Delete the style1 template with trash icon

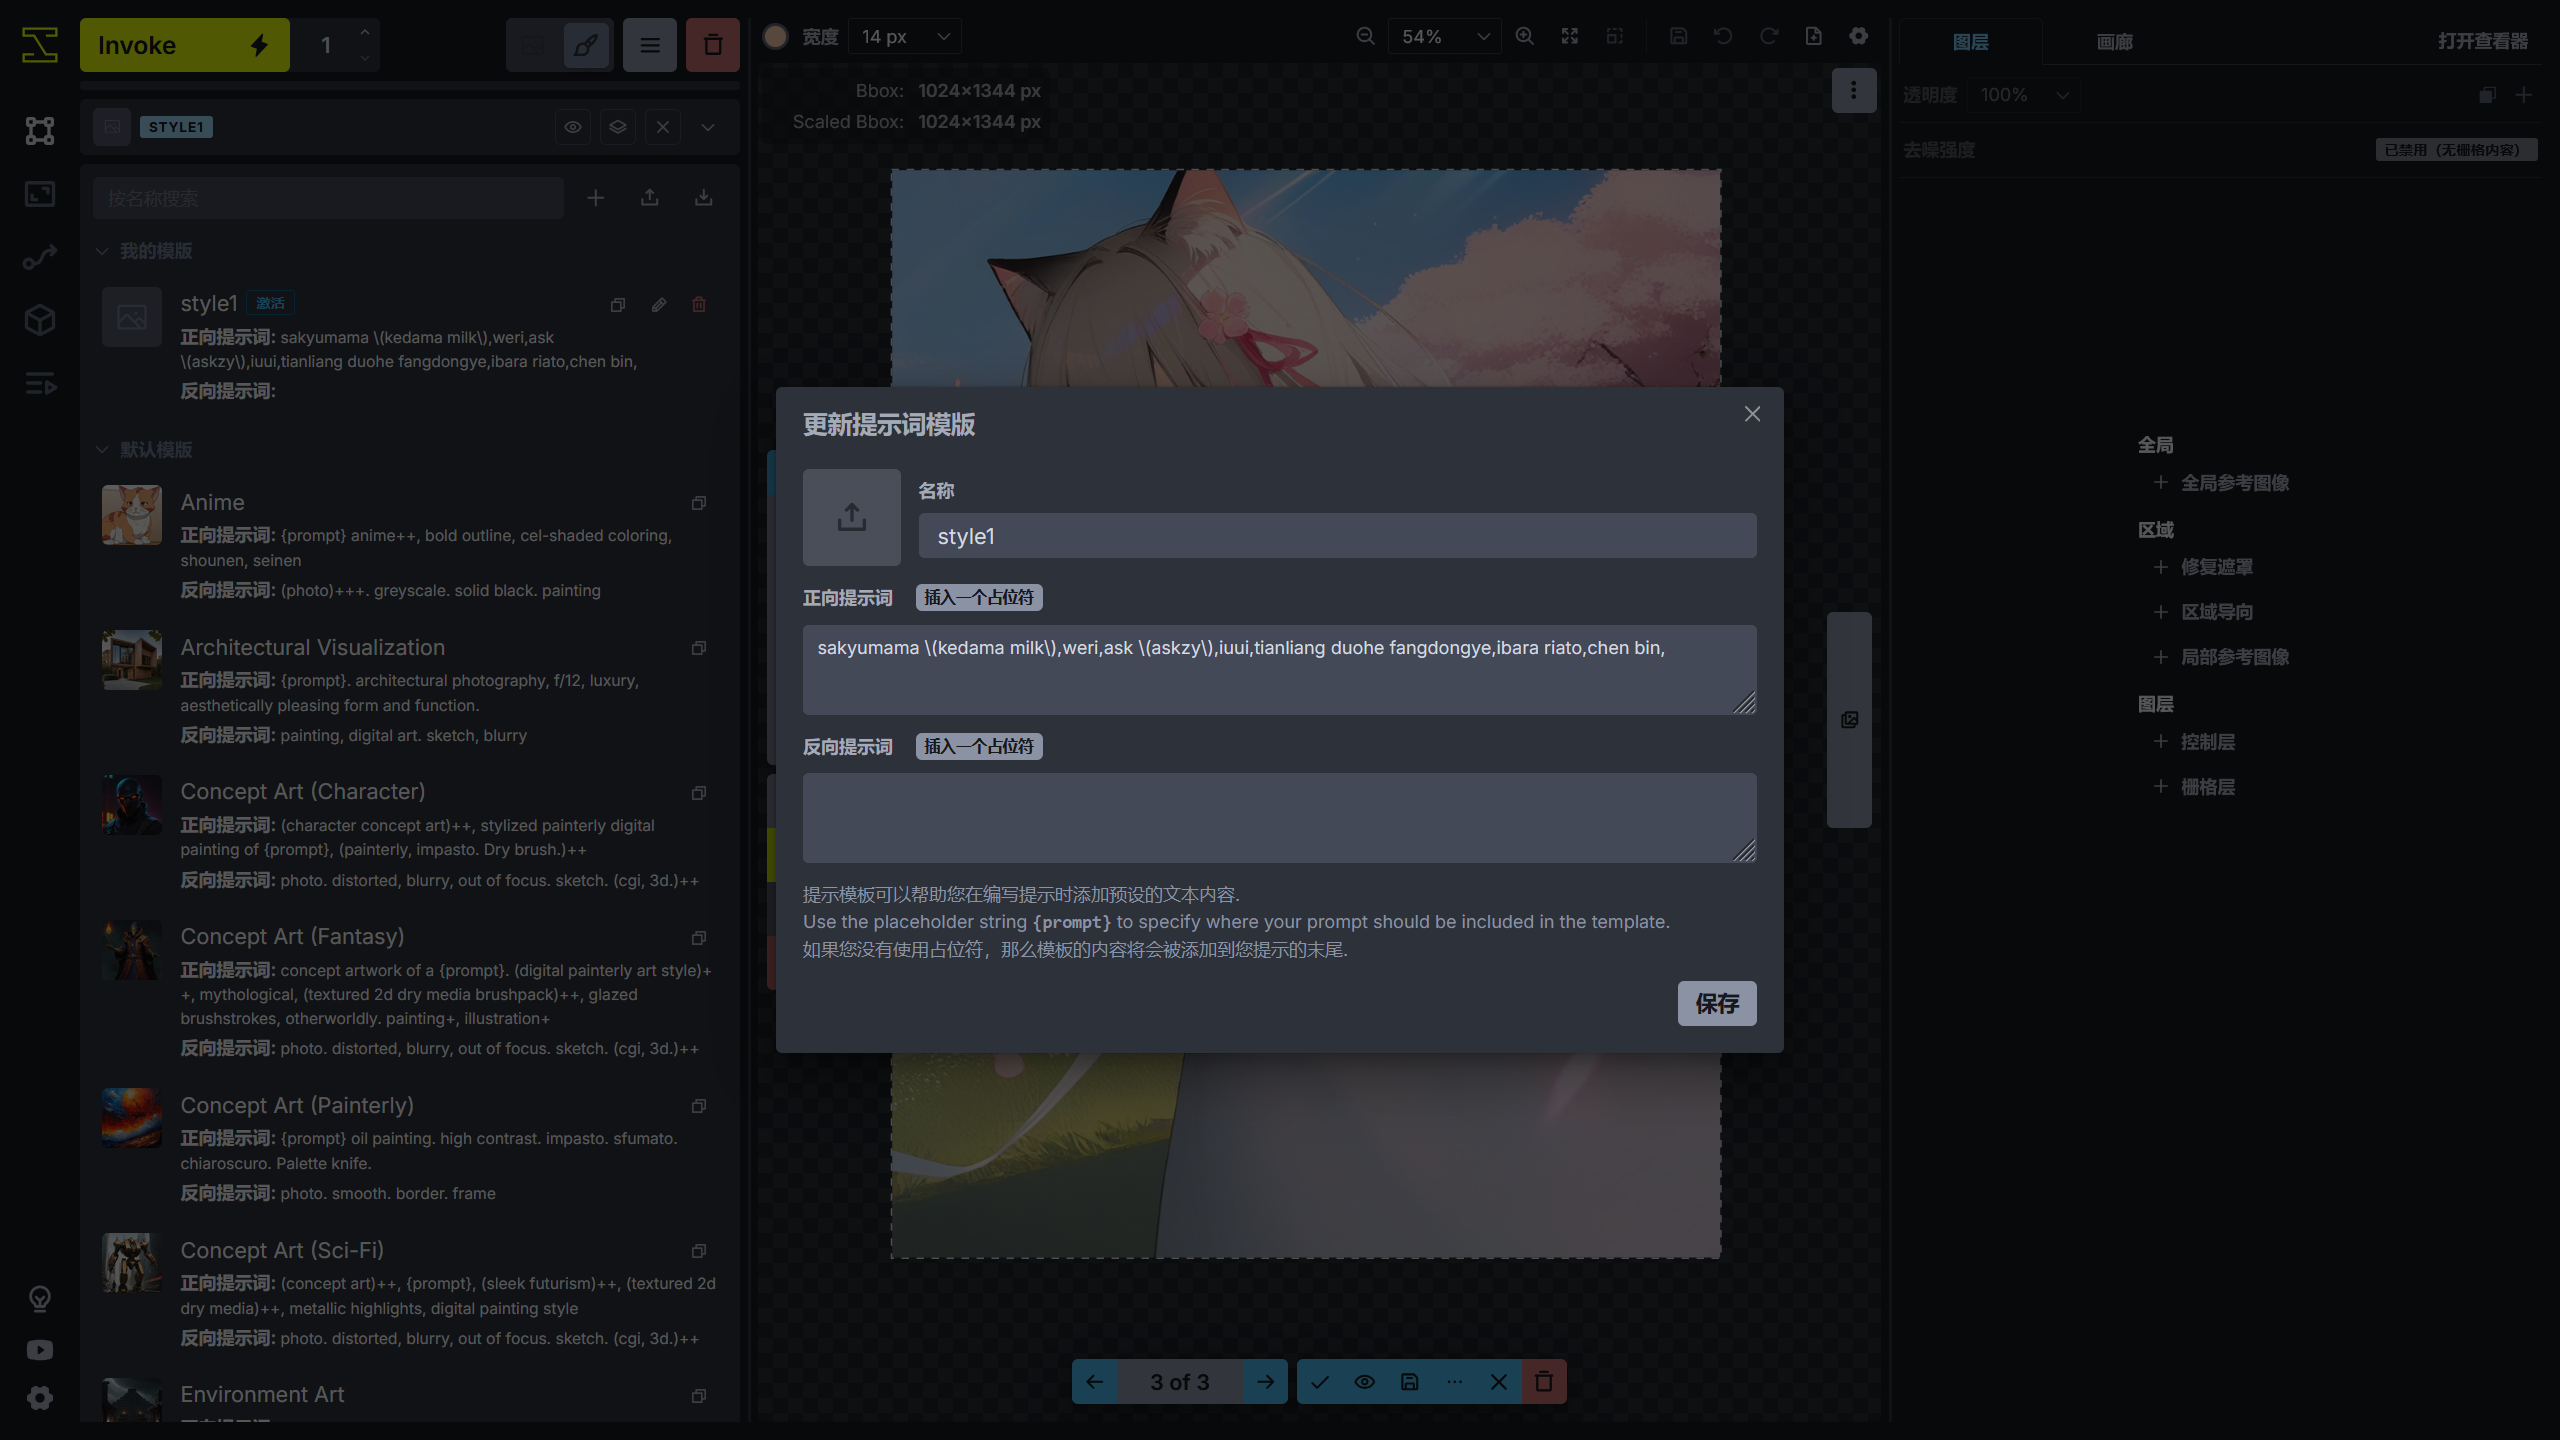tap(699, 305)
